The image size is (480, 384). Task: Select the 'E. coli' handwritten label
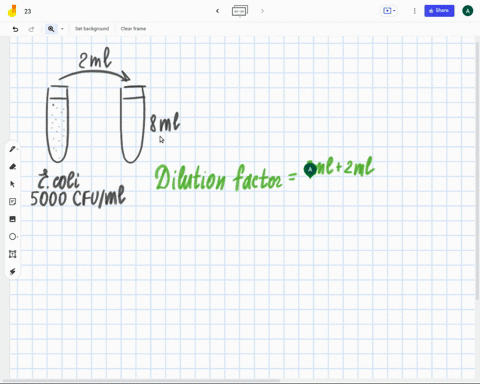59,180
